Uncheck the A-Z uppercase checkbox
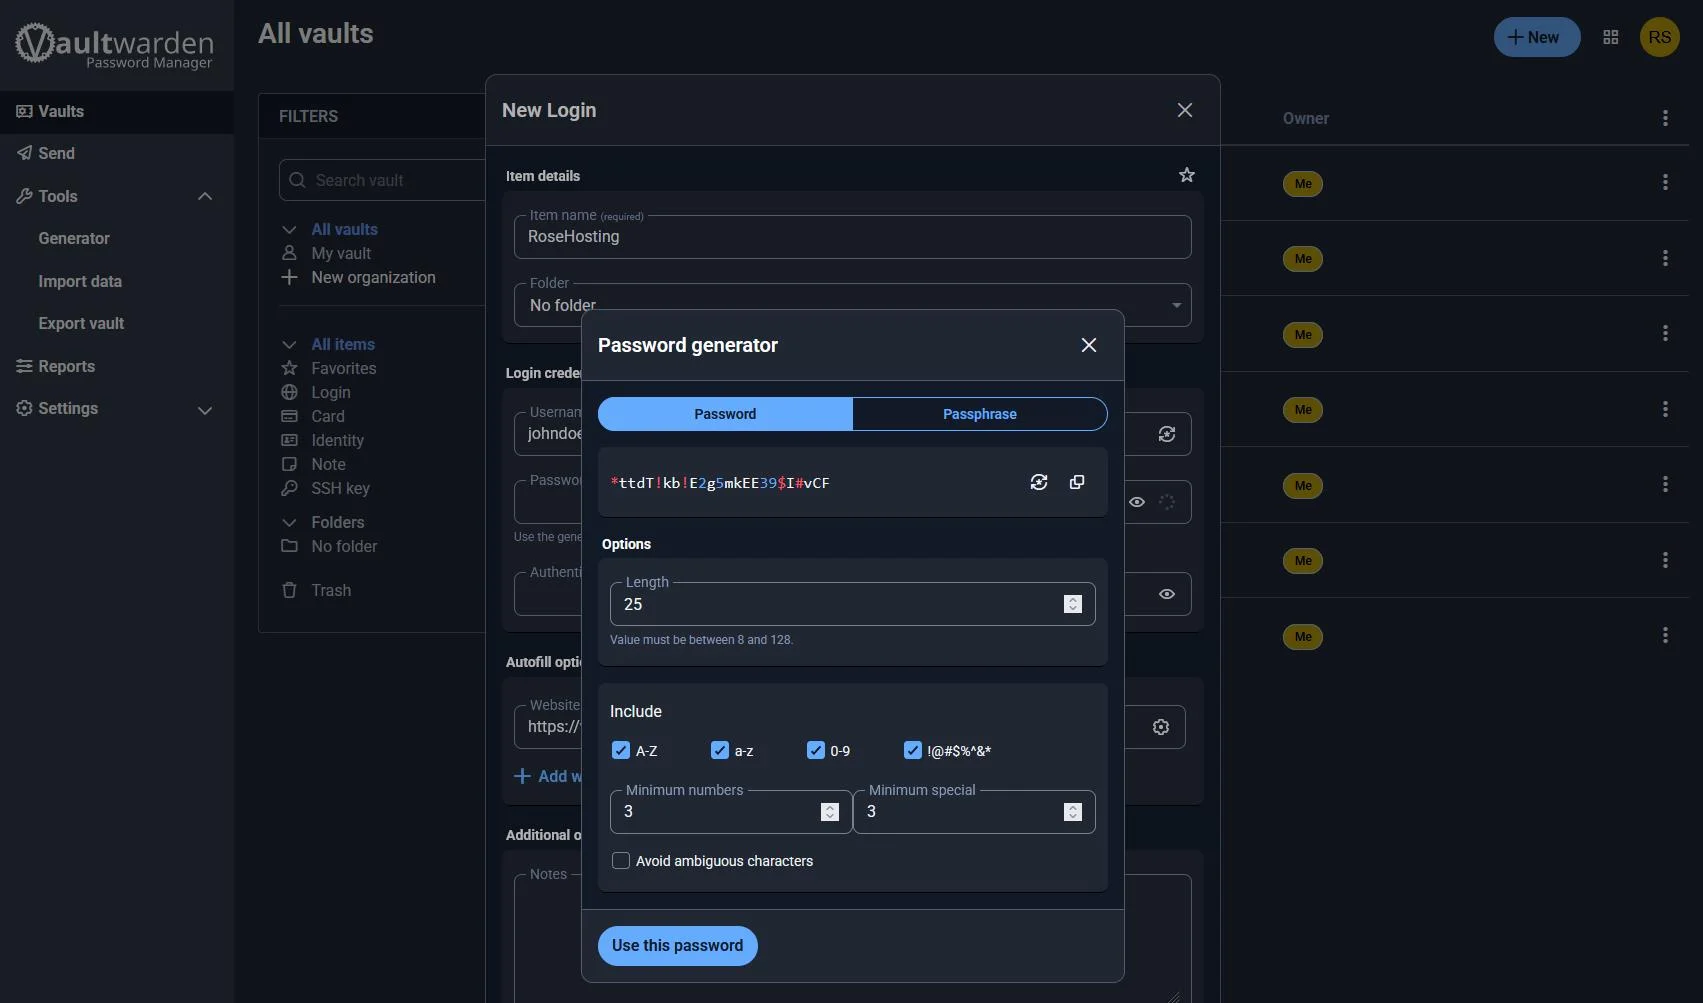This screenshot has width=1703, height=1003. point(621,751)
